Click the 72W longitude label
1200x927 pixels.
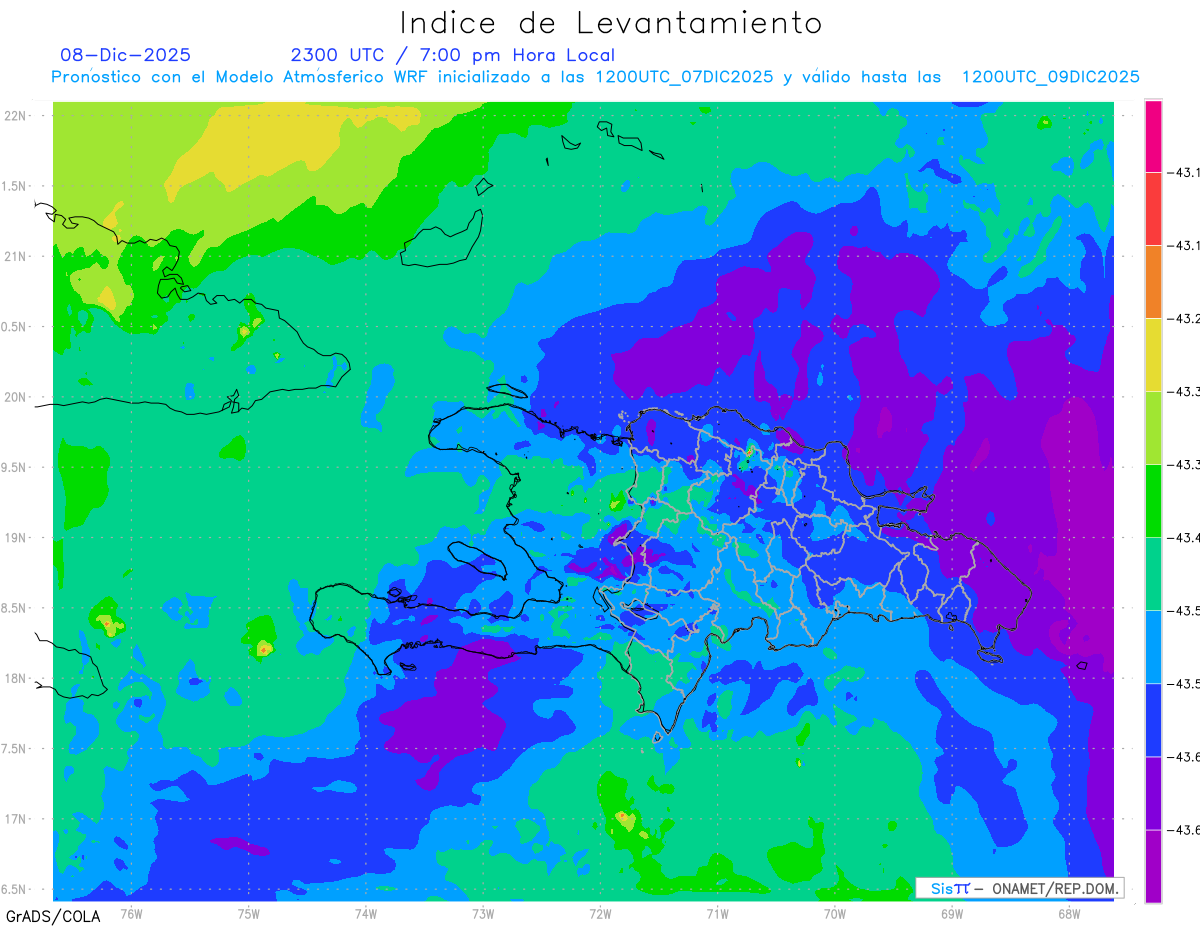(600, 913)
